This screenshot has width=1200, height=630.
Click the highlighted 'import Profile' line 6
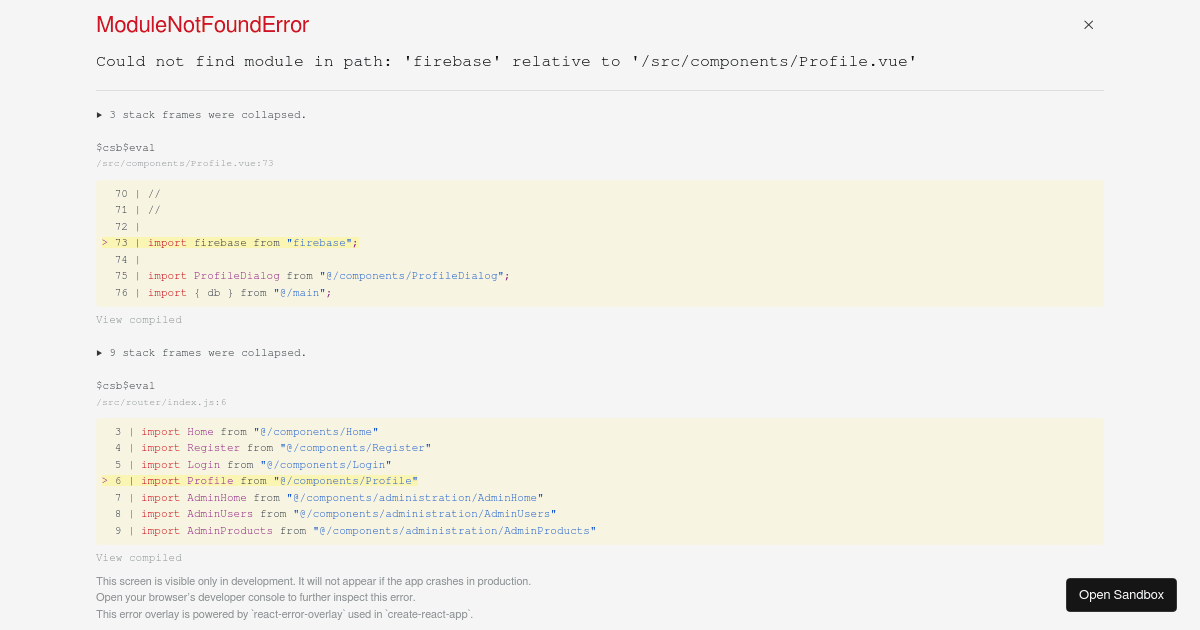pyautogui.click(x=260, y=480)
